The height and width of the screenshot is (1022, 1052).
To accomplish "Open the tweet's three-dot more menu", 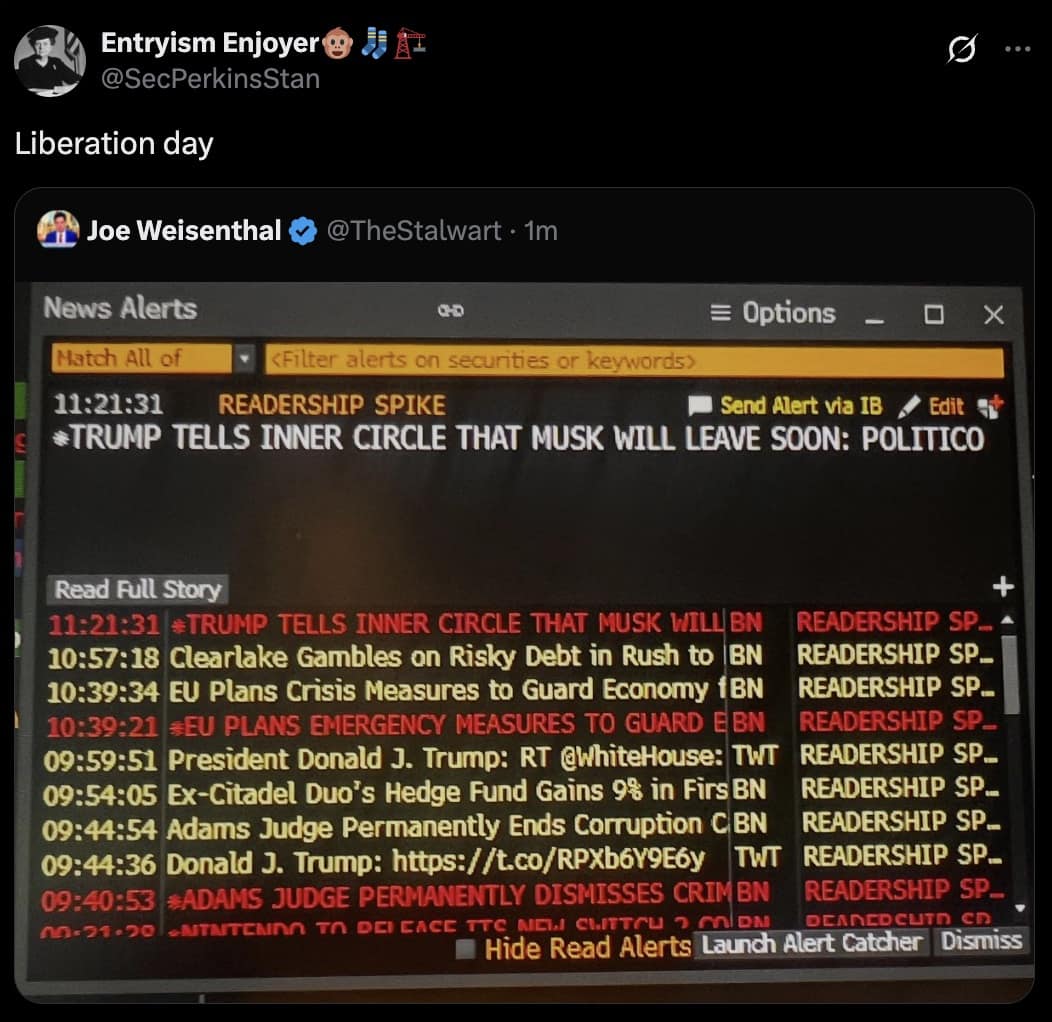I will [x=1017, y=48].
